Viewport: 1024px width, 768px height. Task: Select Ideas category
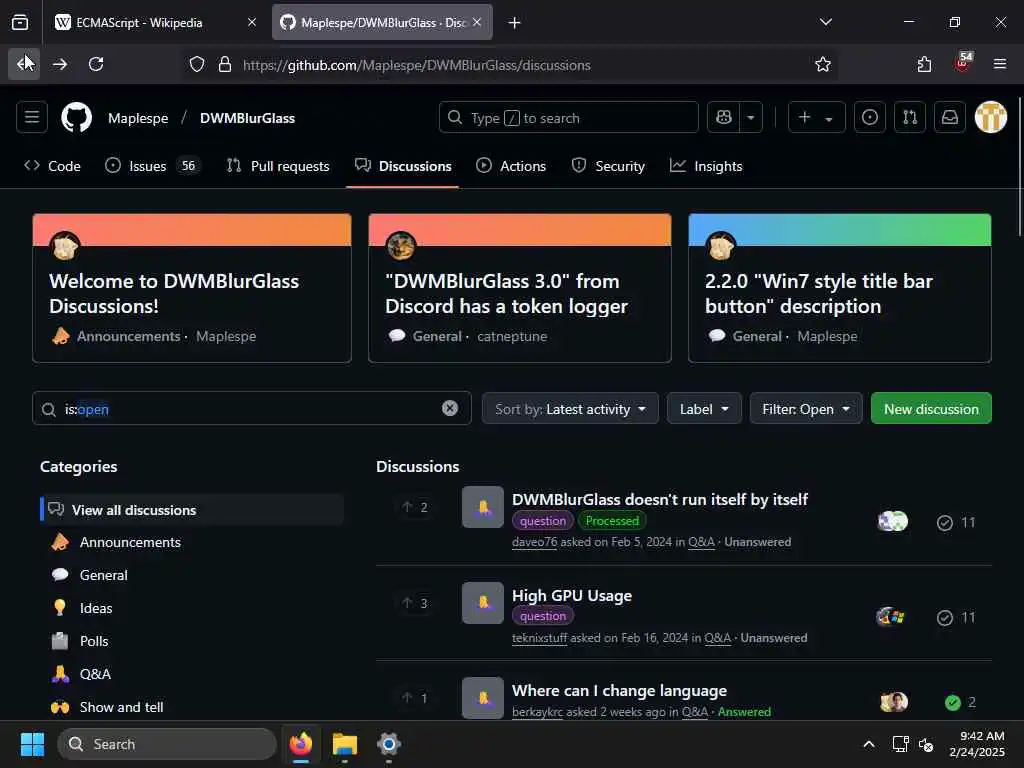point(95,608)
